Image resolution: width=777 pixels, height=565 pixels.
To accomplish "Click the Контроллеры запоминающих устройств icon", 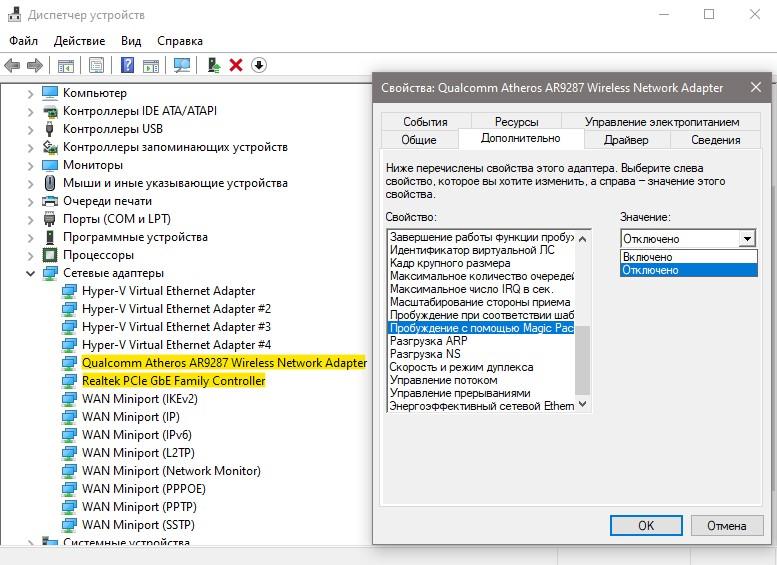I will pos(50,147).
